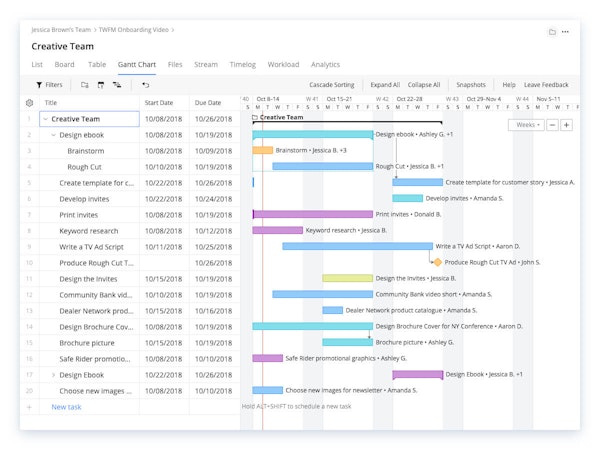Click the New task link
The image size is (600, 450).
[x=67, y=407]
